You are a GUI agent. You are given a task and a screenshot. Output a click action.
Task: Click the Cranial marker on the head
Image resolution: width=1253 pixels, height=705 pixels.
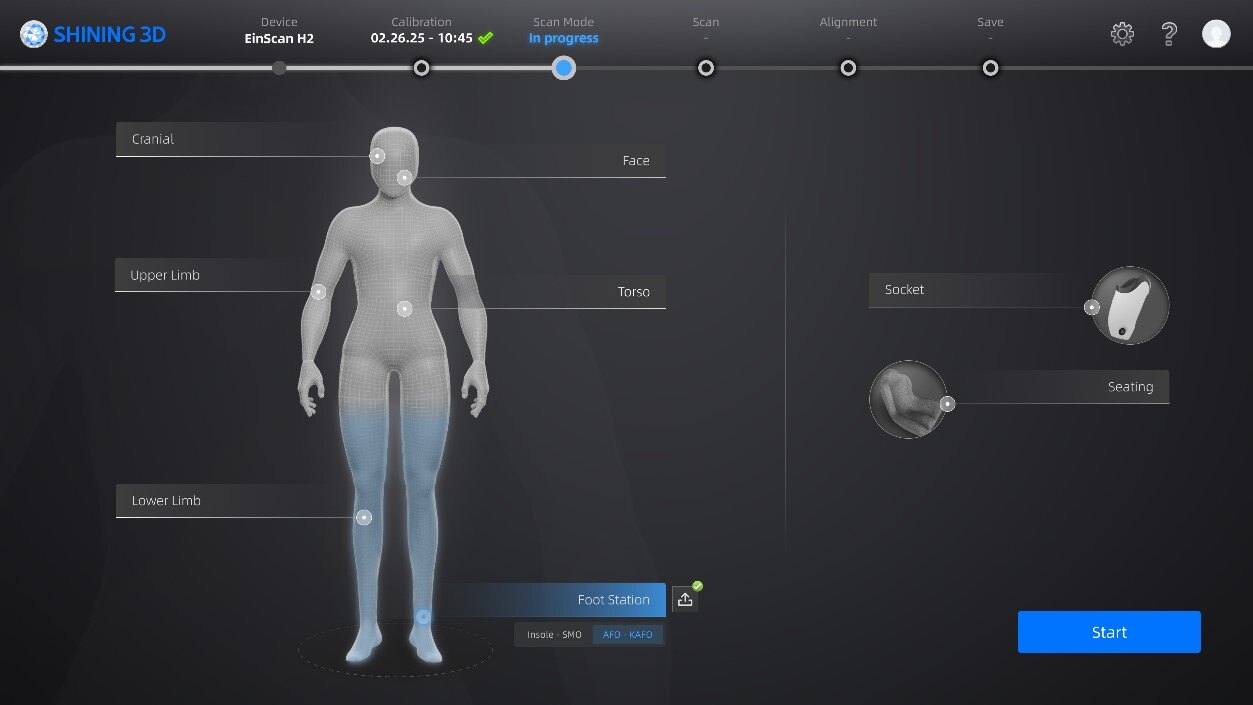(x=377, y=156)
